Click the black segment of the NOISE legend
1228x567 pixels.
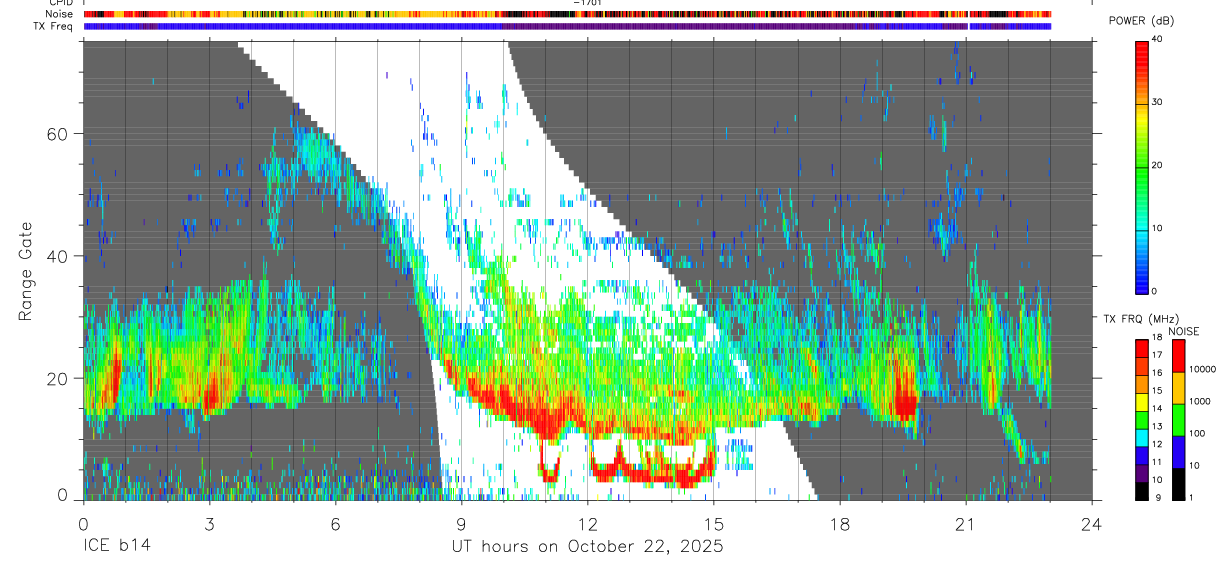tap(1178, 483)
